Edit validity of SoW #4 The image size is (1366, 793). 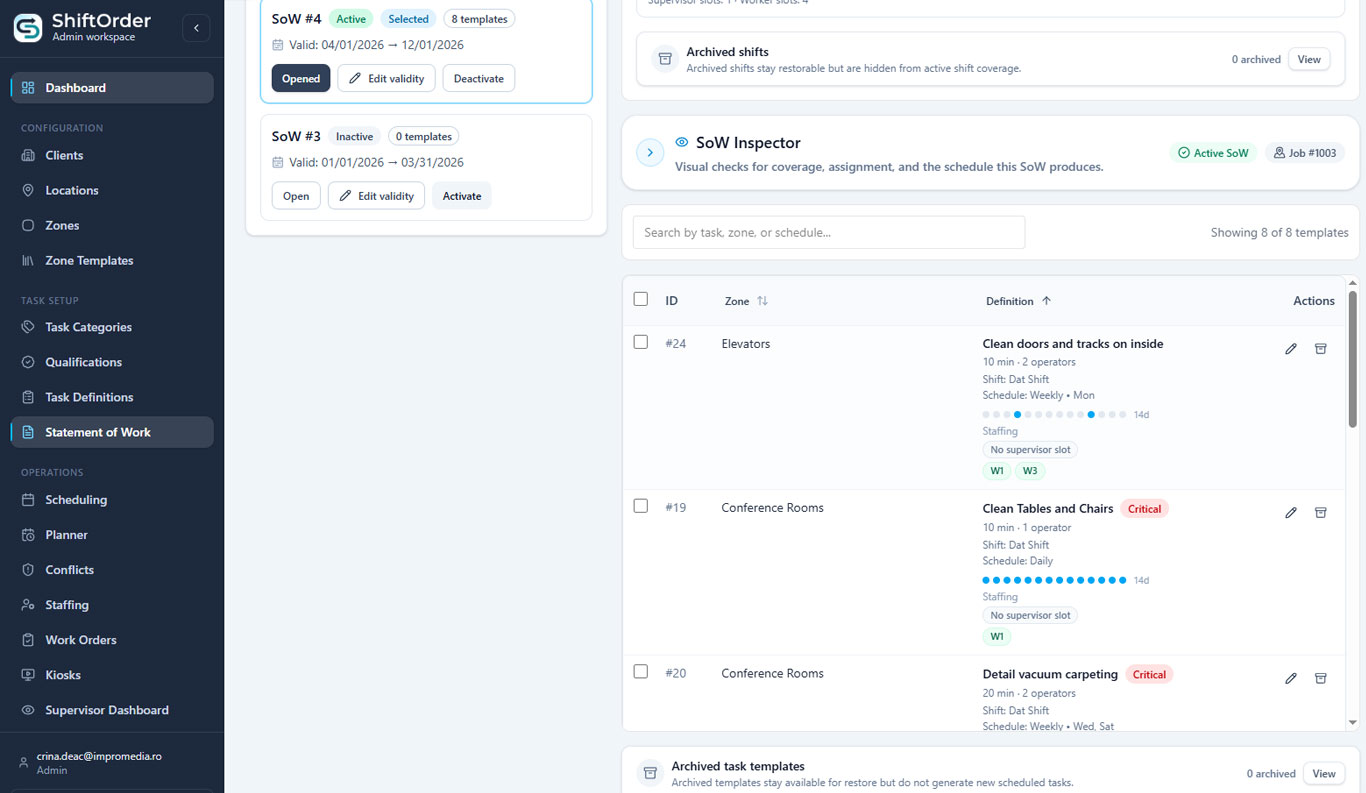pos(386,78)
